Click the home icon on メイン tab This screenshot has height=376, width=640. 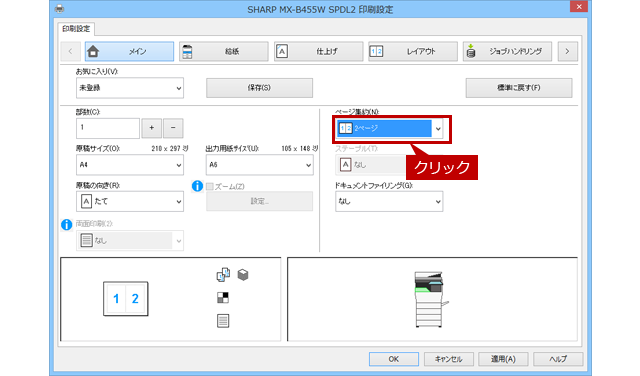[x=93, y=51]
